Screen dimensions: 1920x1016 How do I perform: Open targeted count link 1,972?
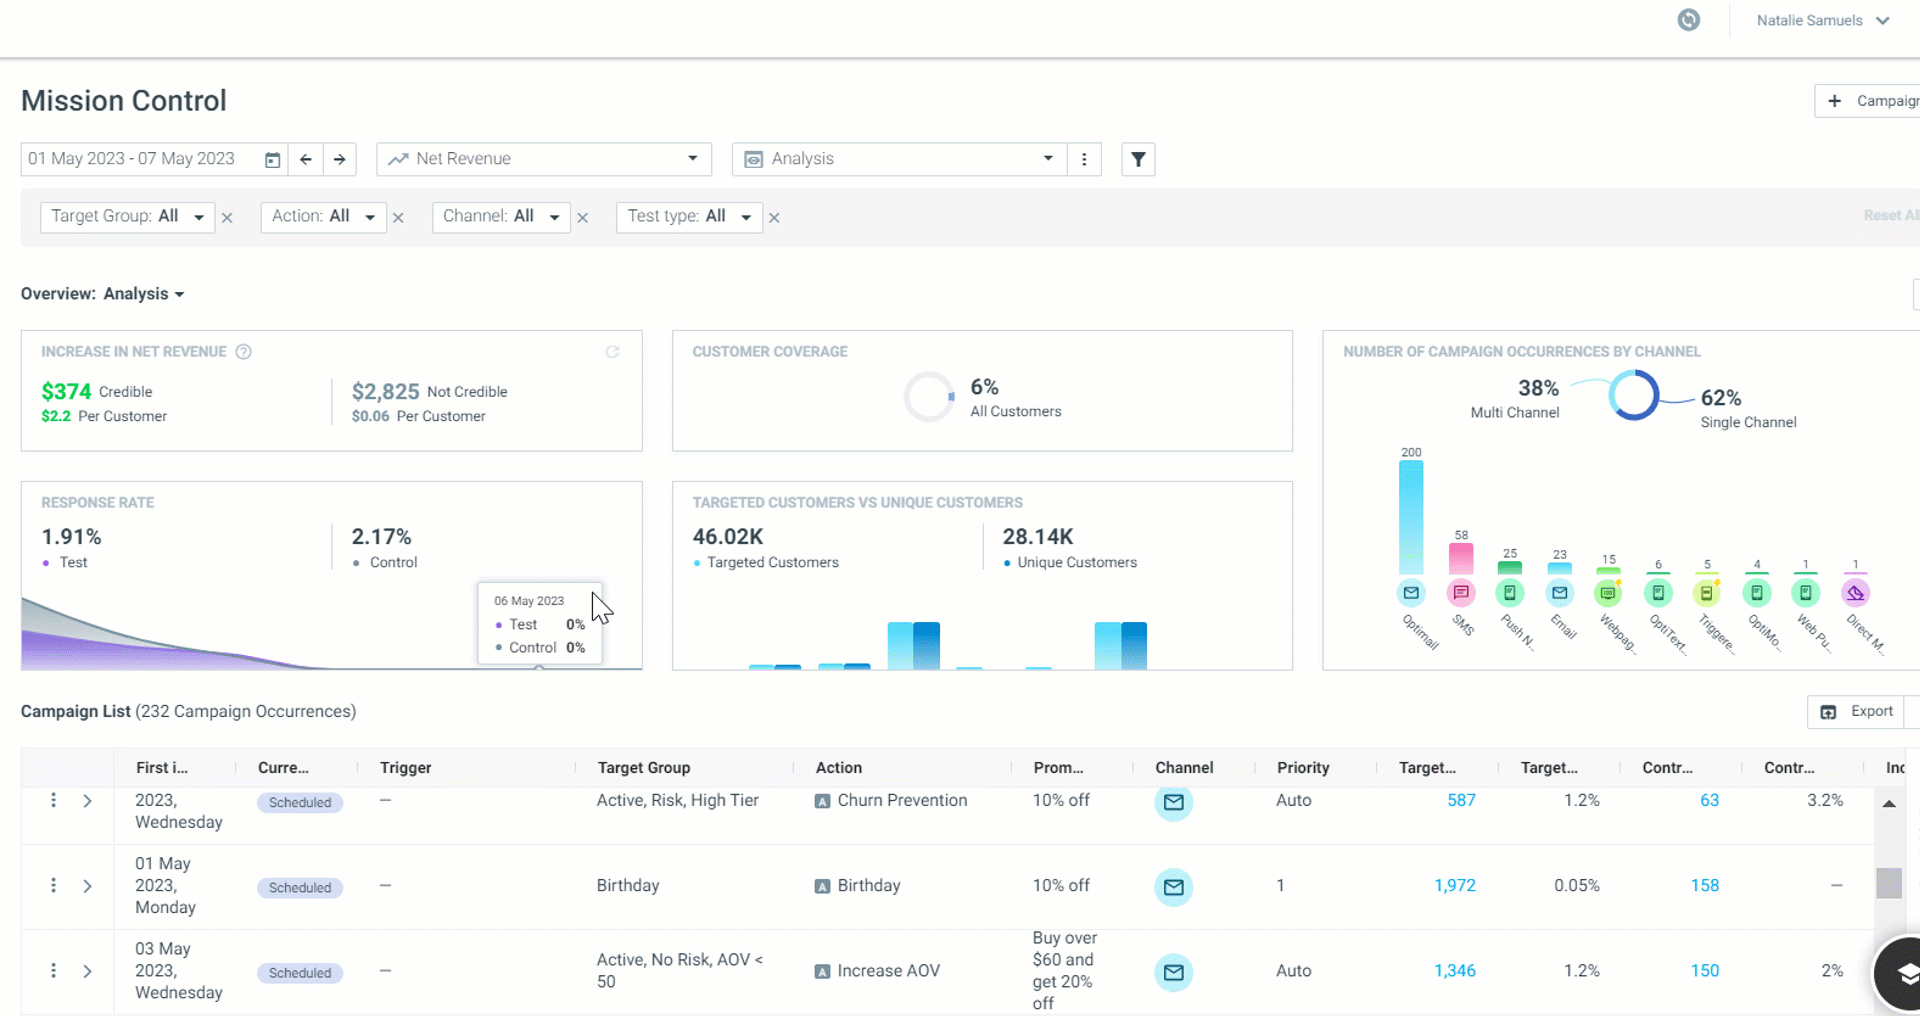click(x=1454, y=886)
